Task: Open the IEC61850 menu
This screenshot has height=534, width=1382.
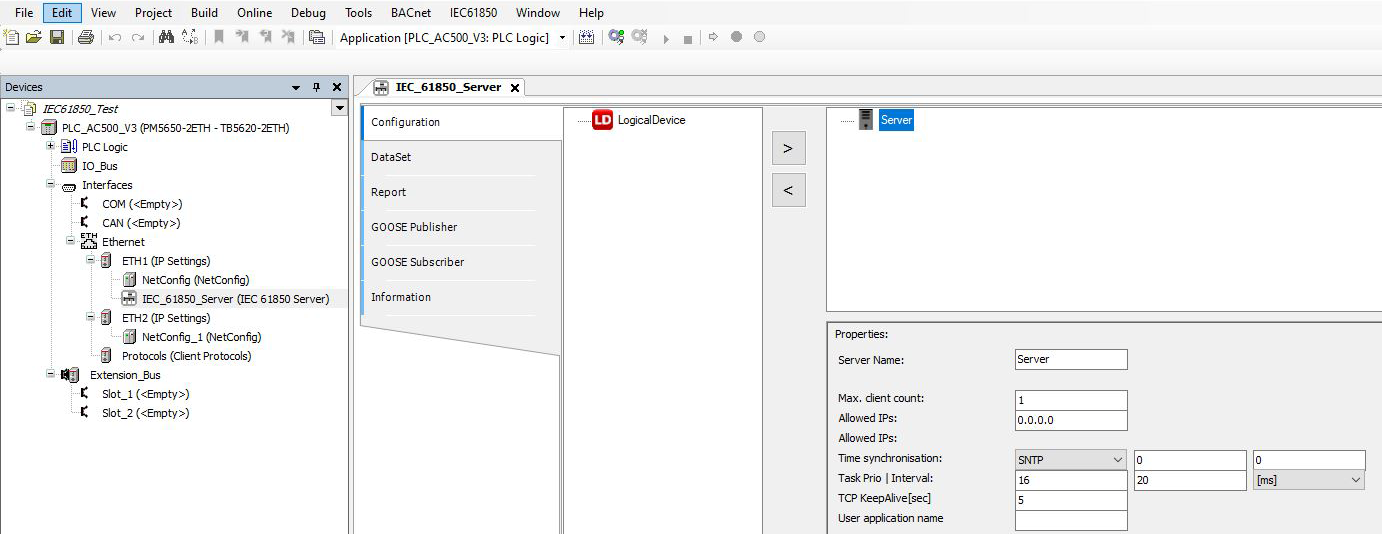Action: (475, 13)
